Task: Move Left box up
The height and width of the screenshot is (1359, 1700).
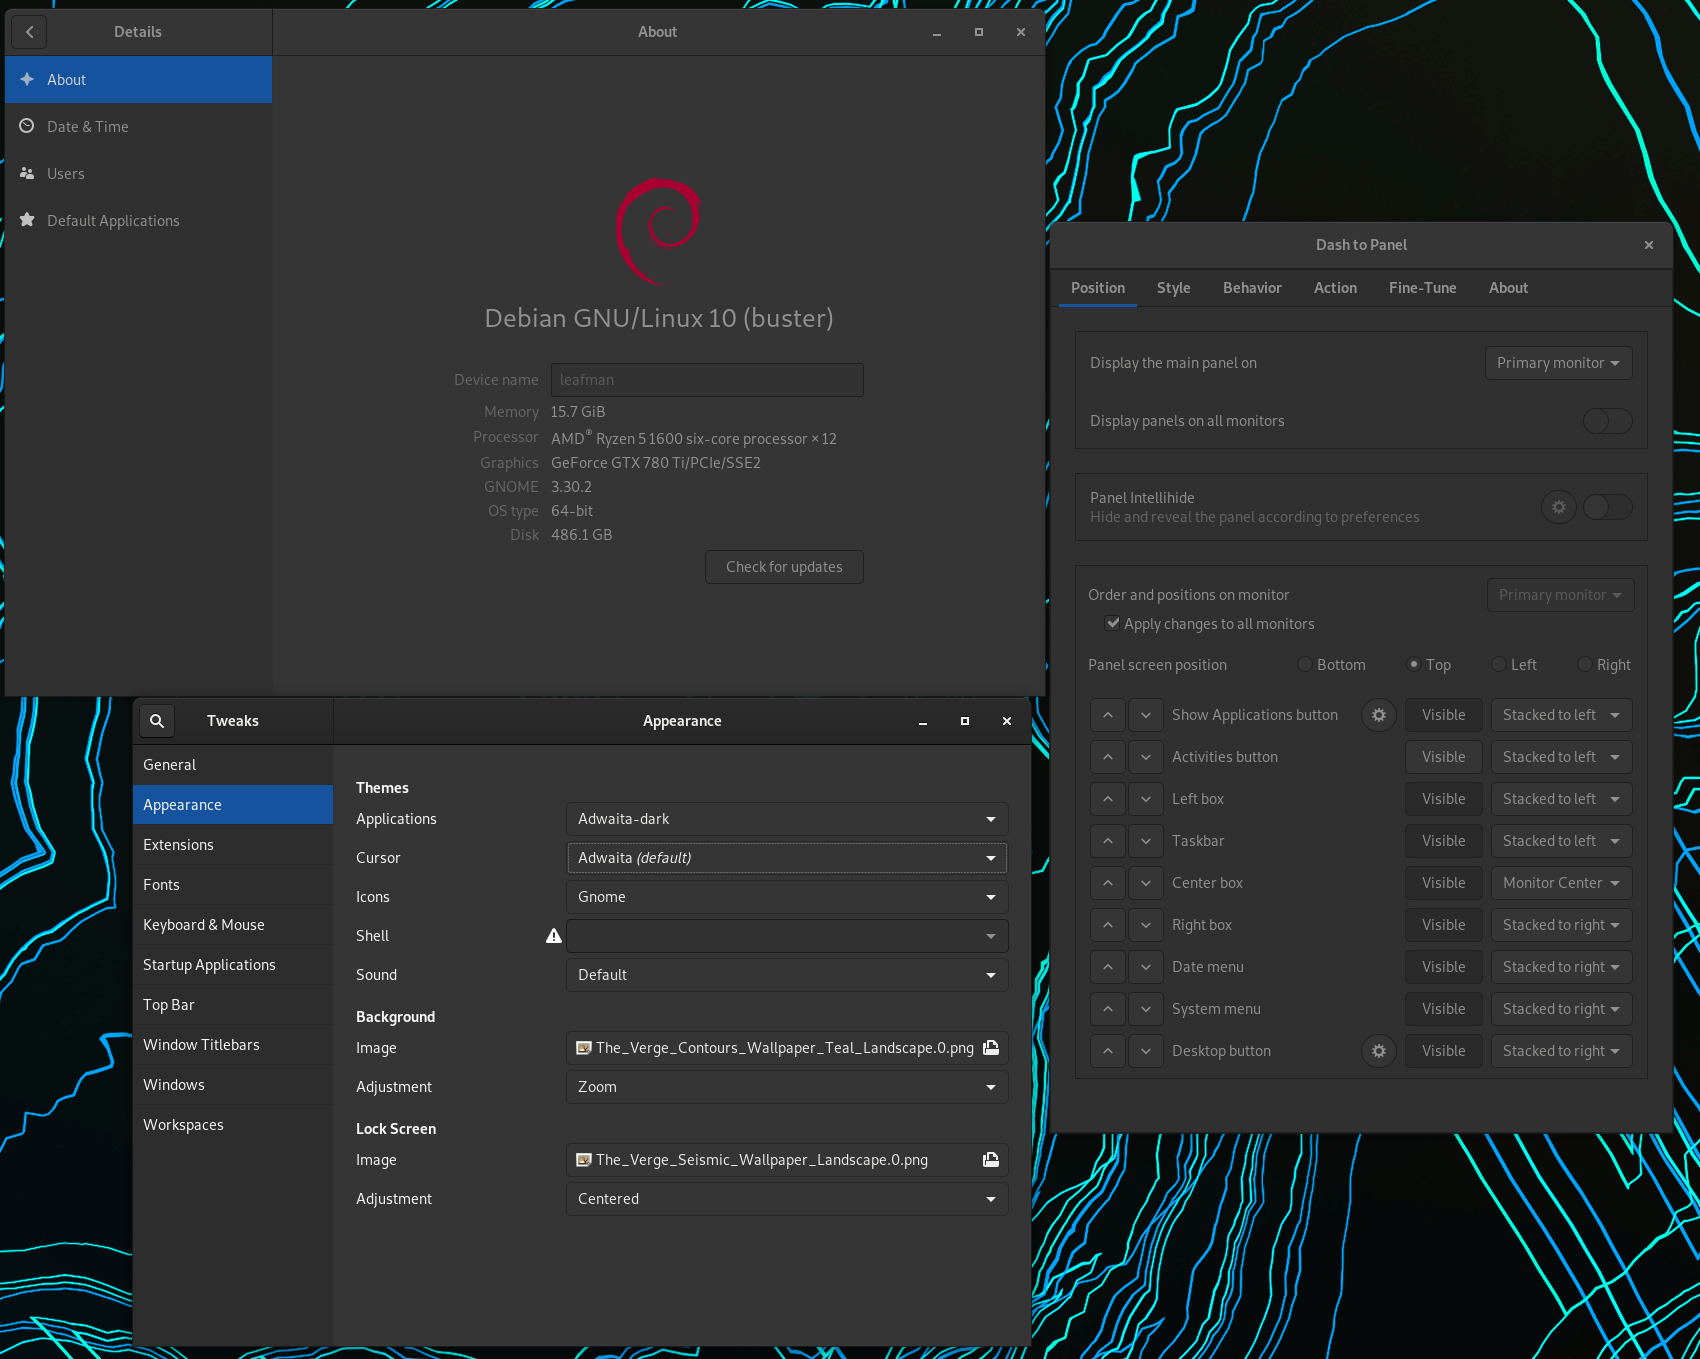Action: pyautogui.click(x=1108, y=799)
